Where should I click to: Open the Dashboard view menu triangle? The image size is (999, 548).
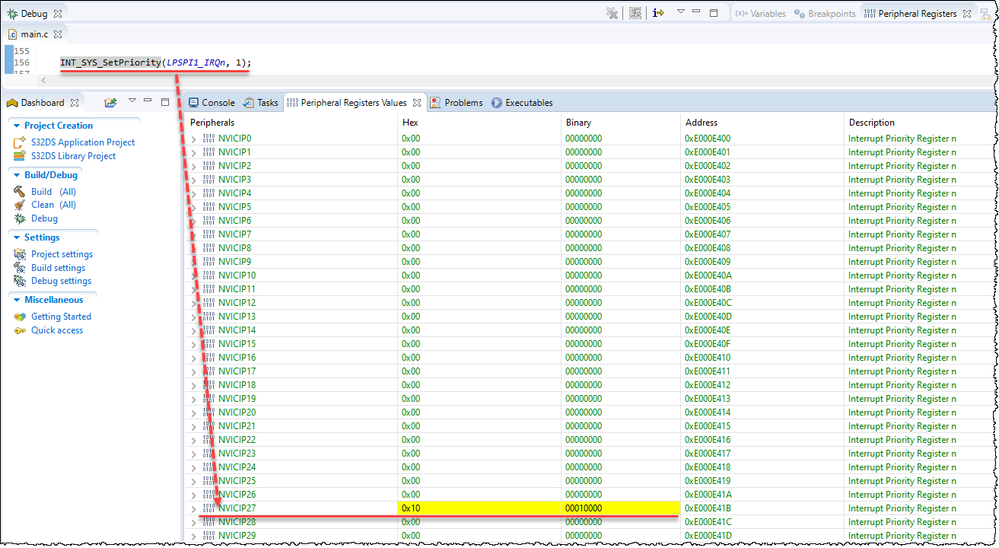pyautogui.click(x=132, y=101)
